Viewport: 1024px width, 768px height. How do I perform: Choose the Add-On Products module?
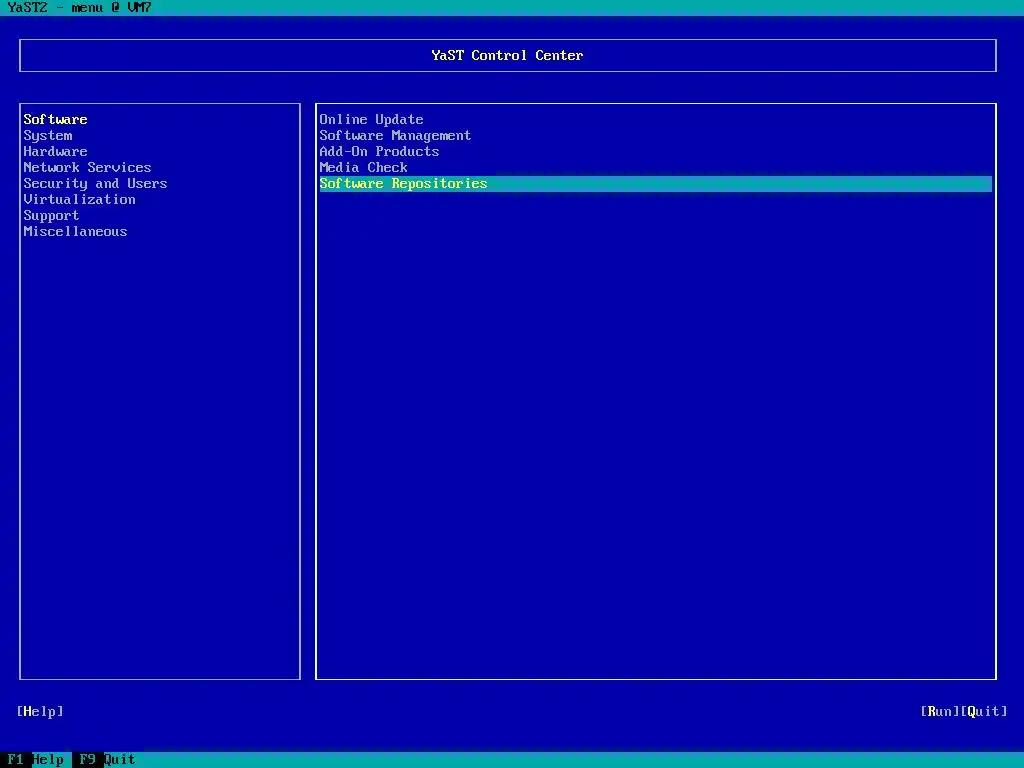(379, 152)
